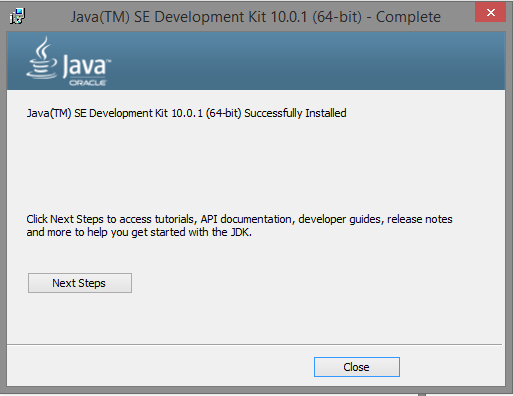Click the installer icon in the title bar
This screenshot has width=513, height=396.
click(17, 16)
